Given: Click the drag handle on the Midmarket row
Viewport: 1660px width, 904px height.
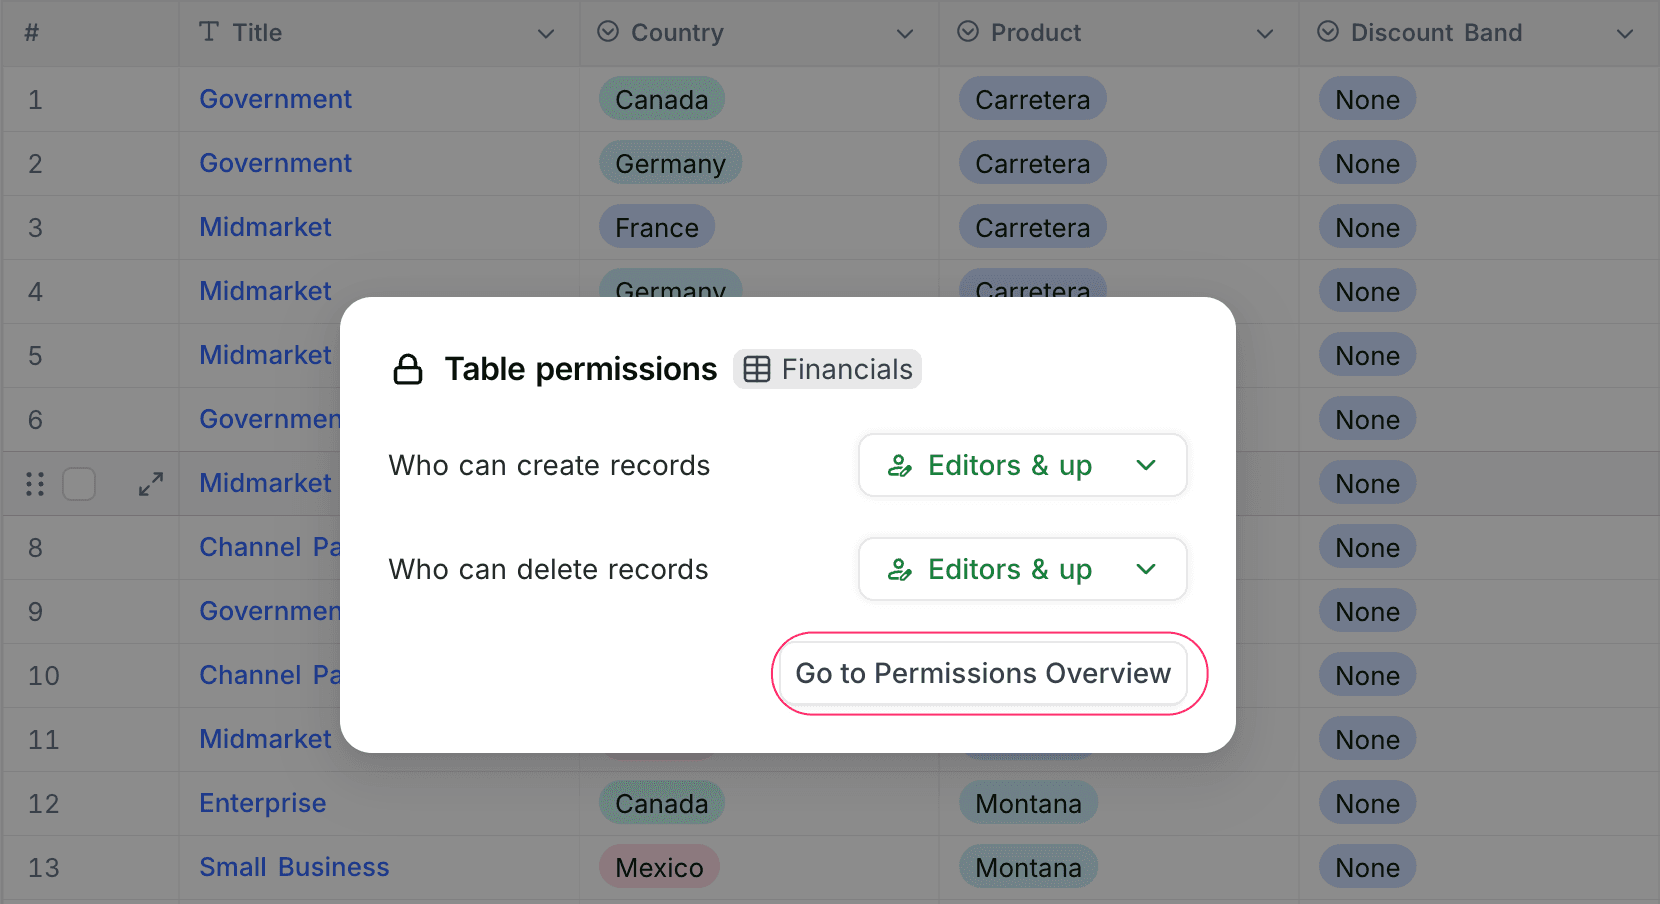Looking at the screenshot, I should [34, 484].
